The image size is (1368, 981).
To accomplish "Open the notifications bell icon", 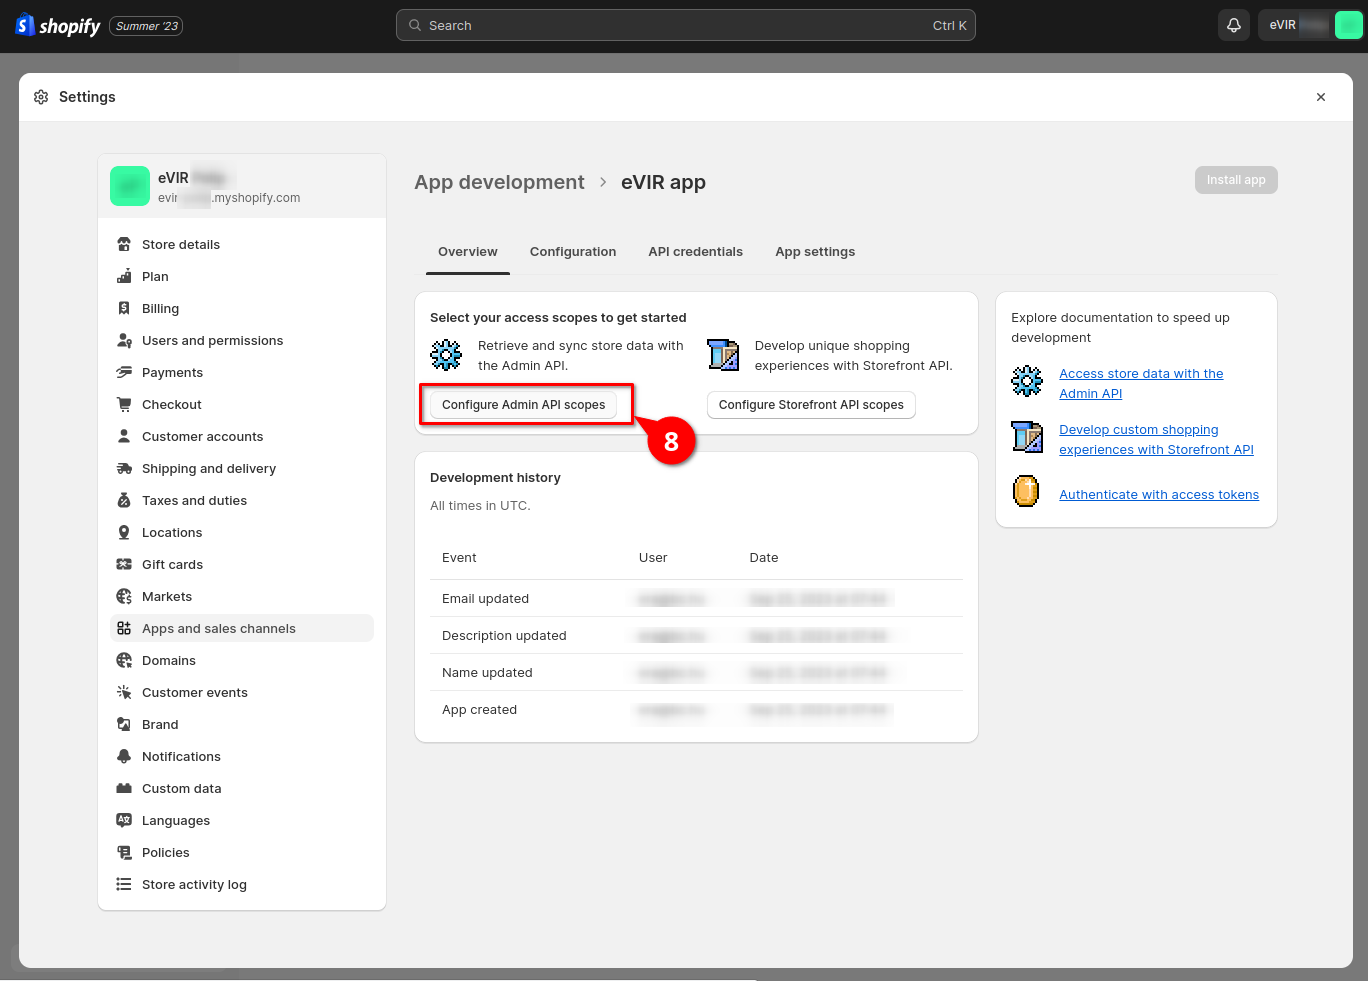I will [x=1234, y=26].
